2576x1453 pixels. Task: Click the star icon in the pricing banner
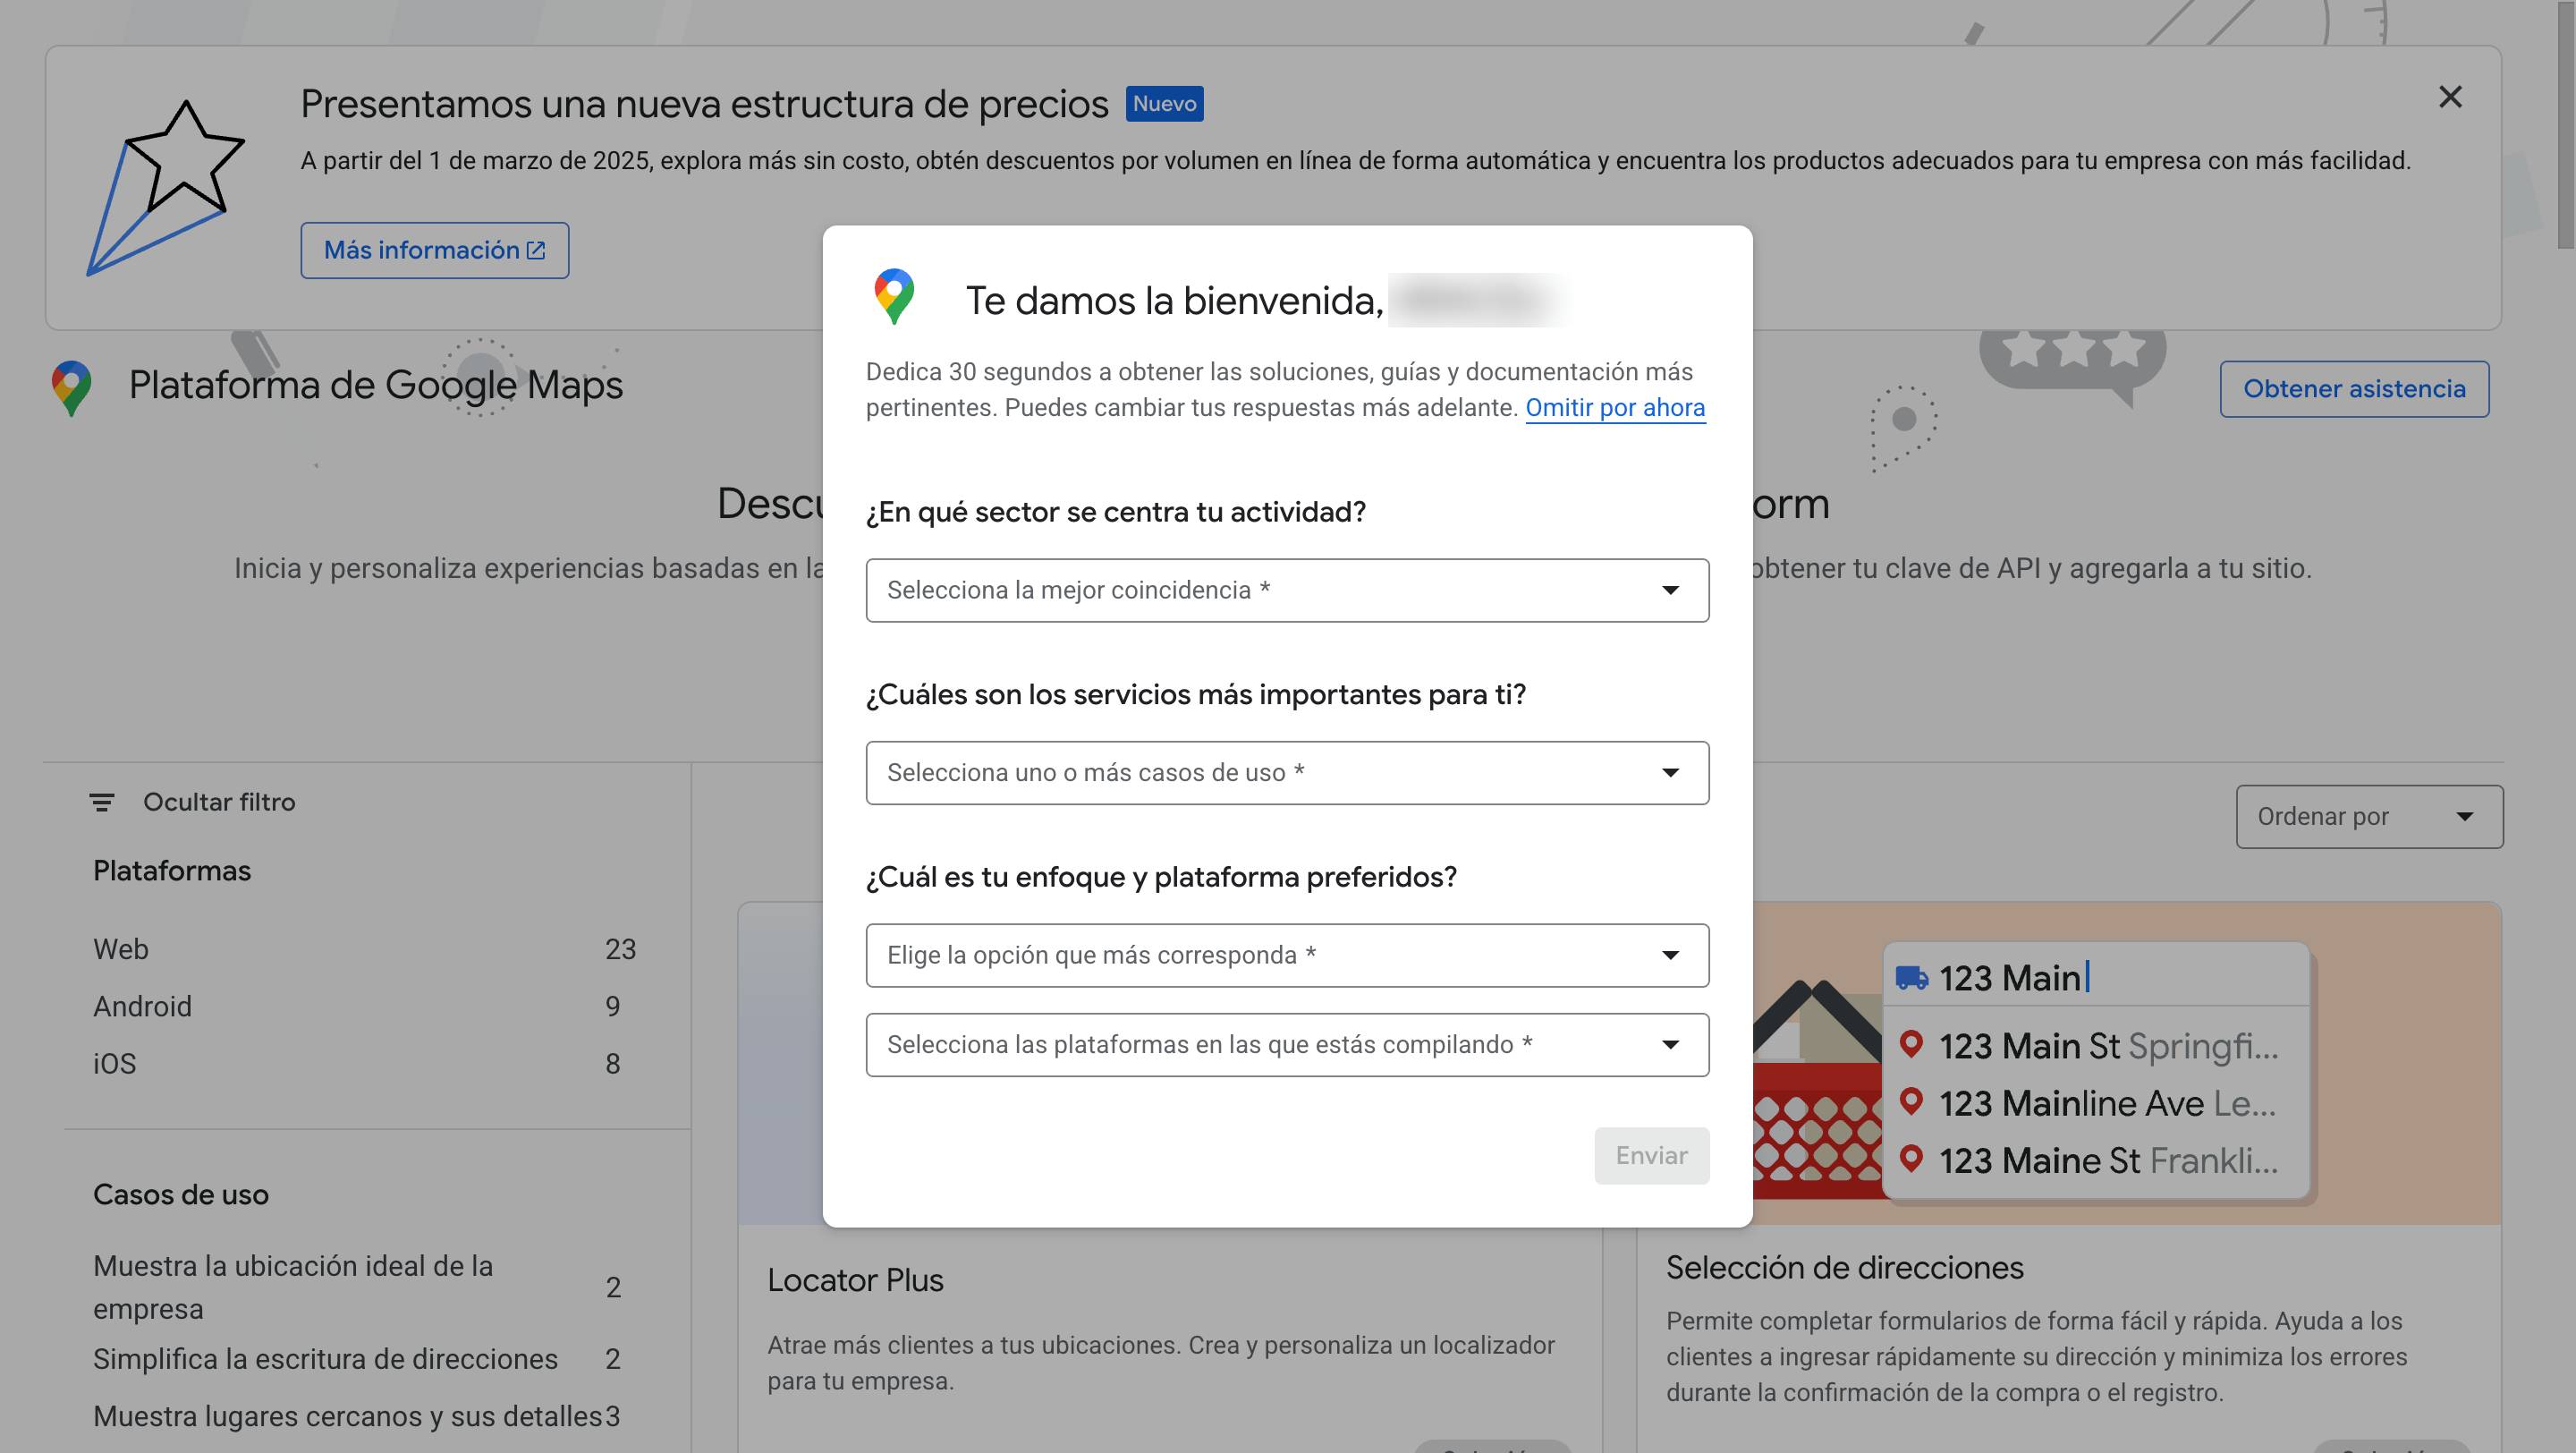[x=166, y=188]
